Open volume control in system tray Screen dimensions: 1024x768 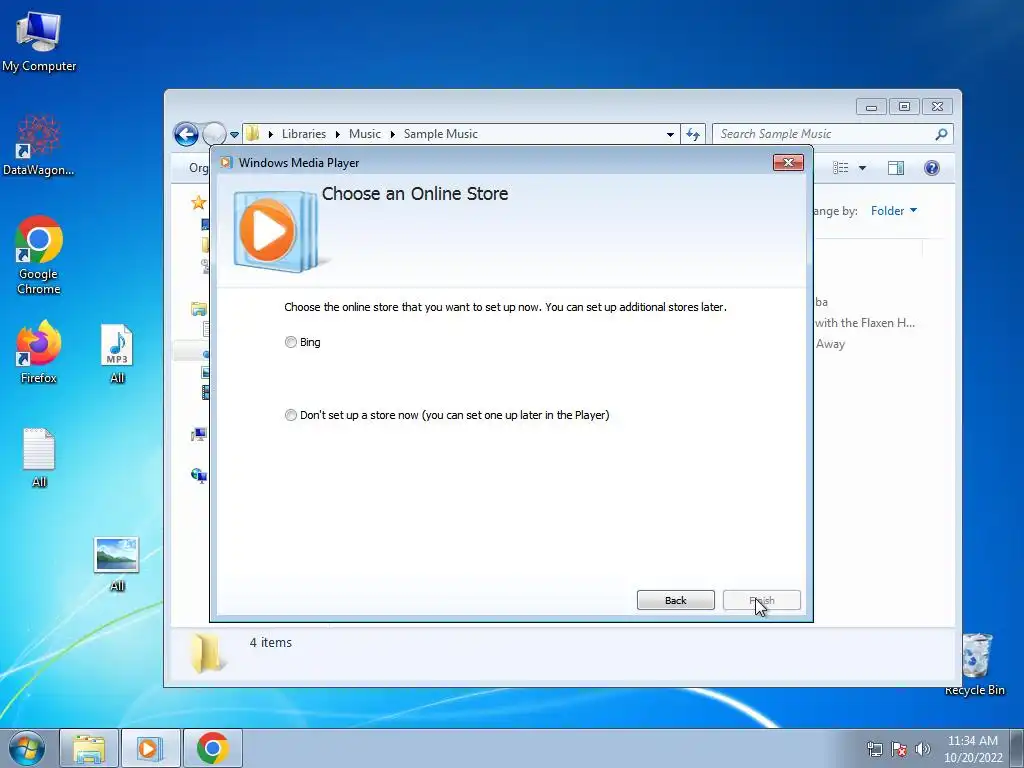pos(923,749)
